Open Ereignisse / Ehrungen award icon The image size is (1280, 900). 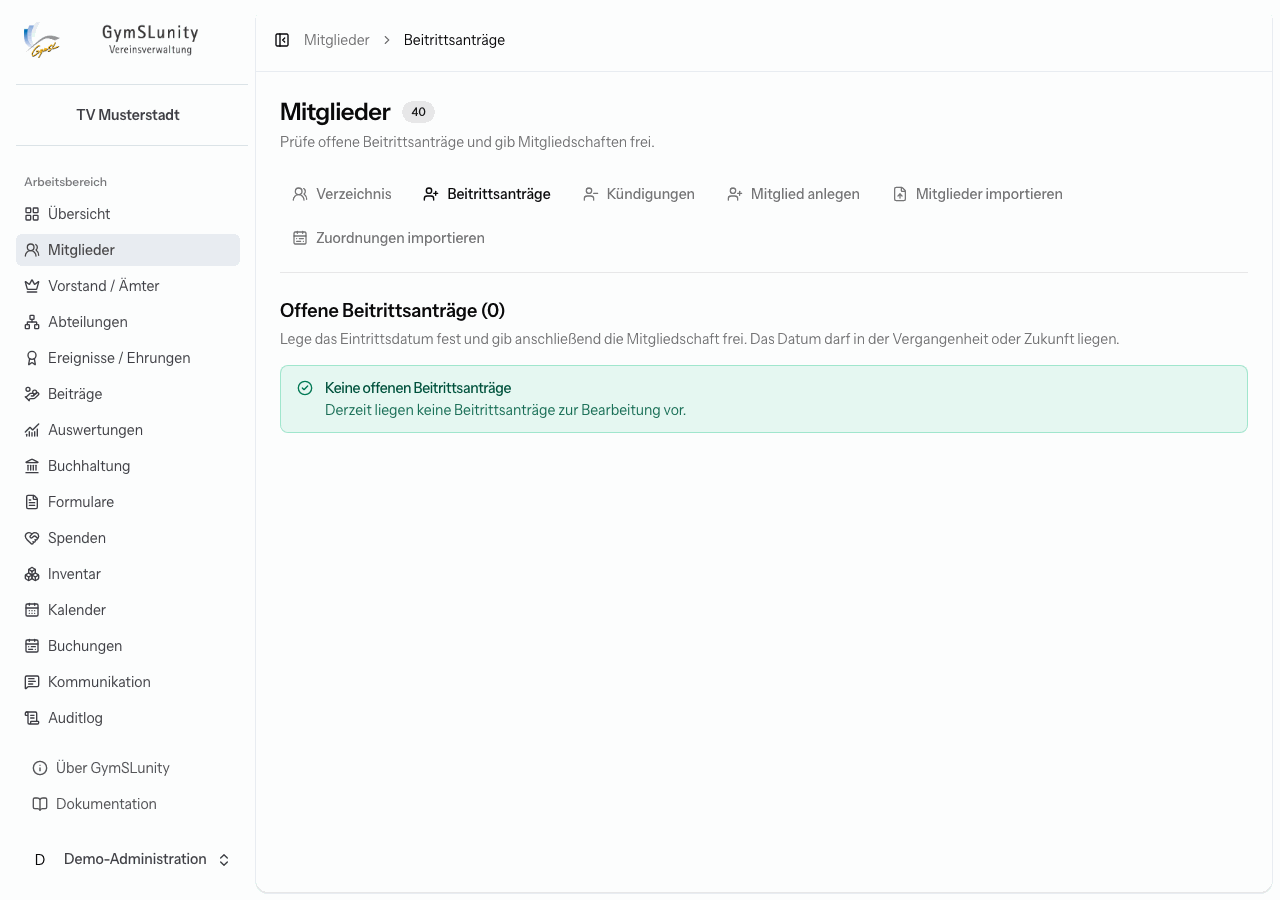pyautogui.click(x=32, y=358)
